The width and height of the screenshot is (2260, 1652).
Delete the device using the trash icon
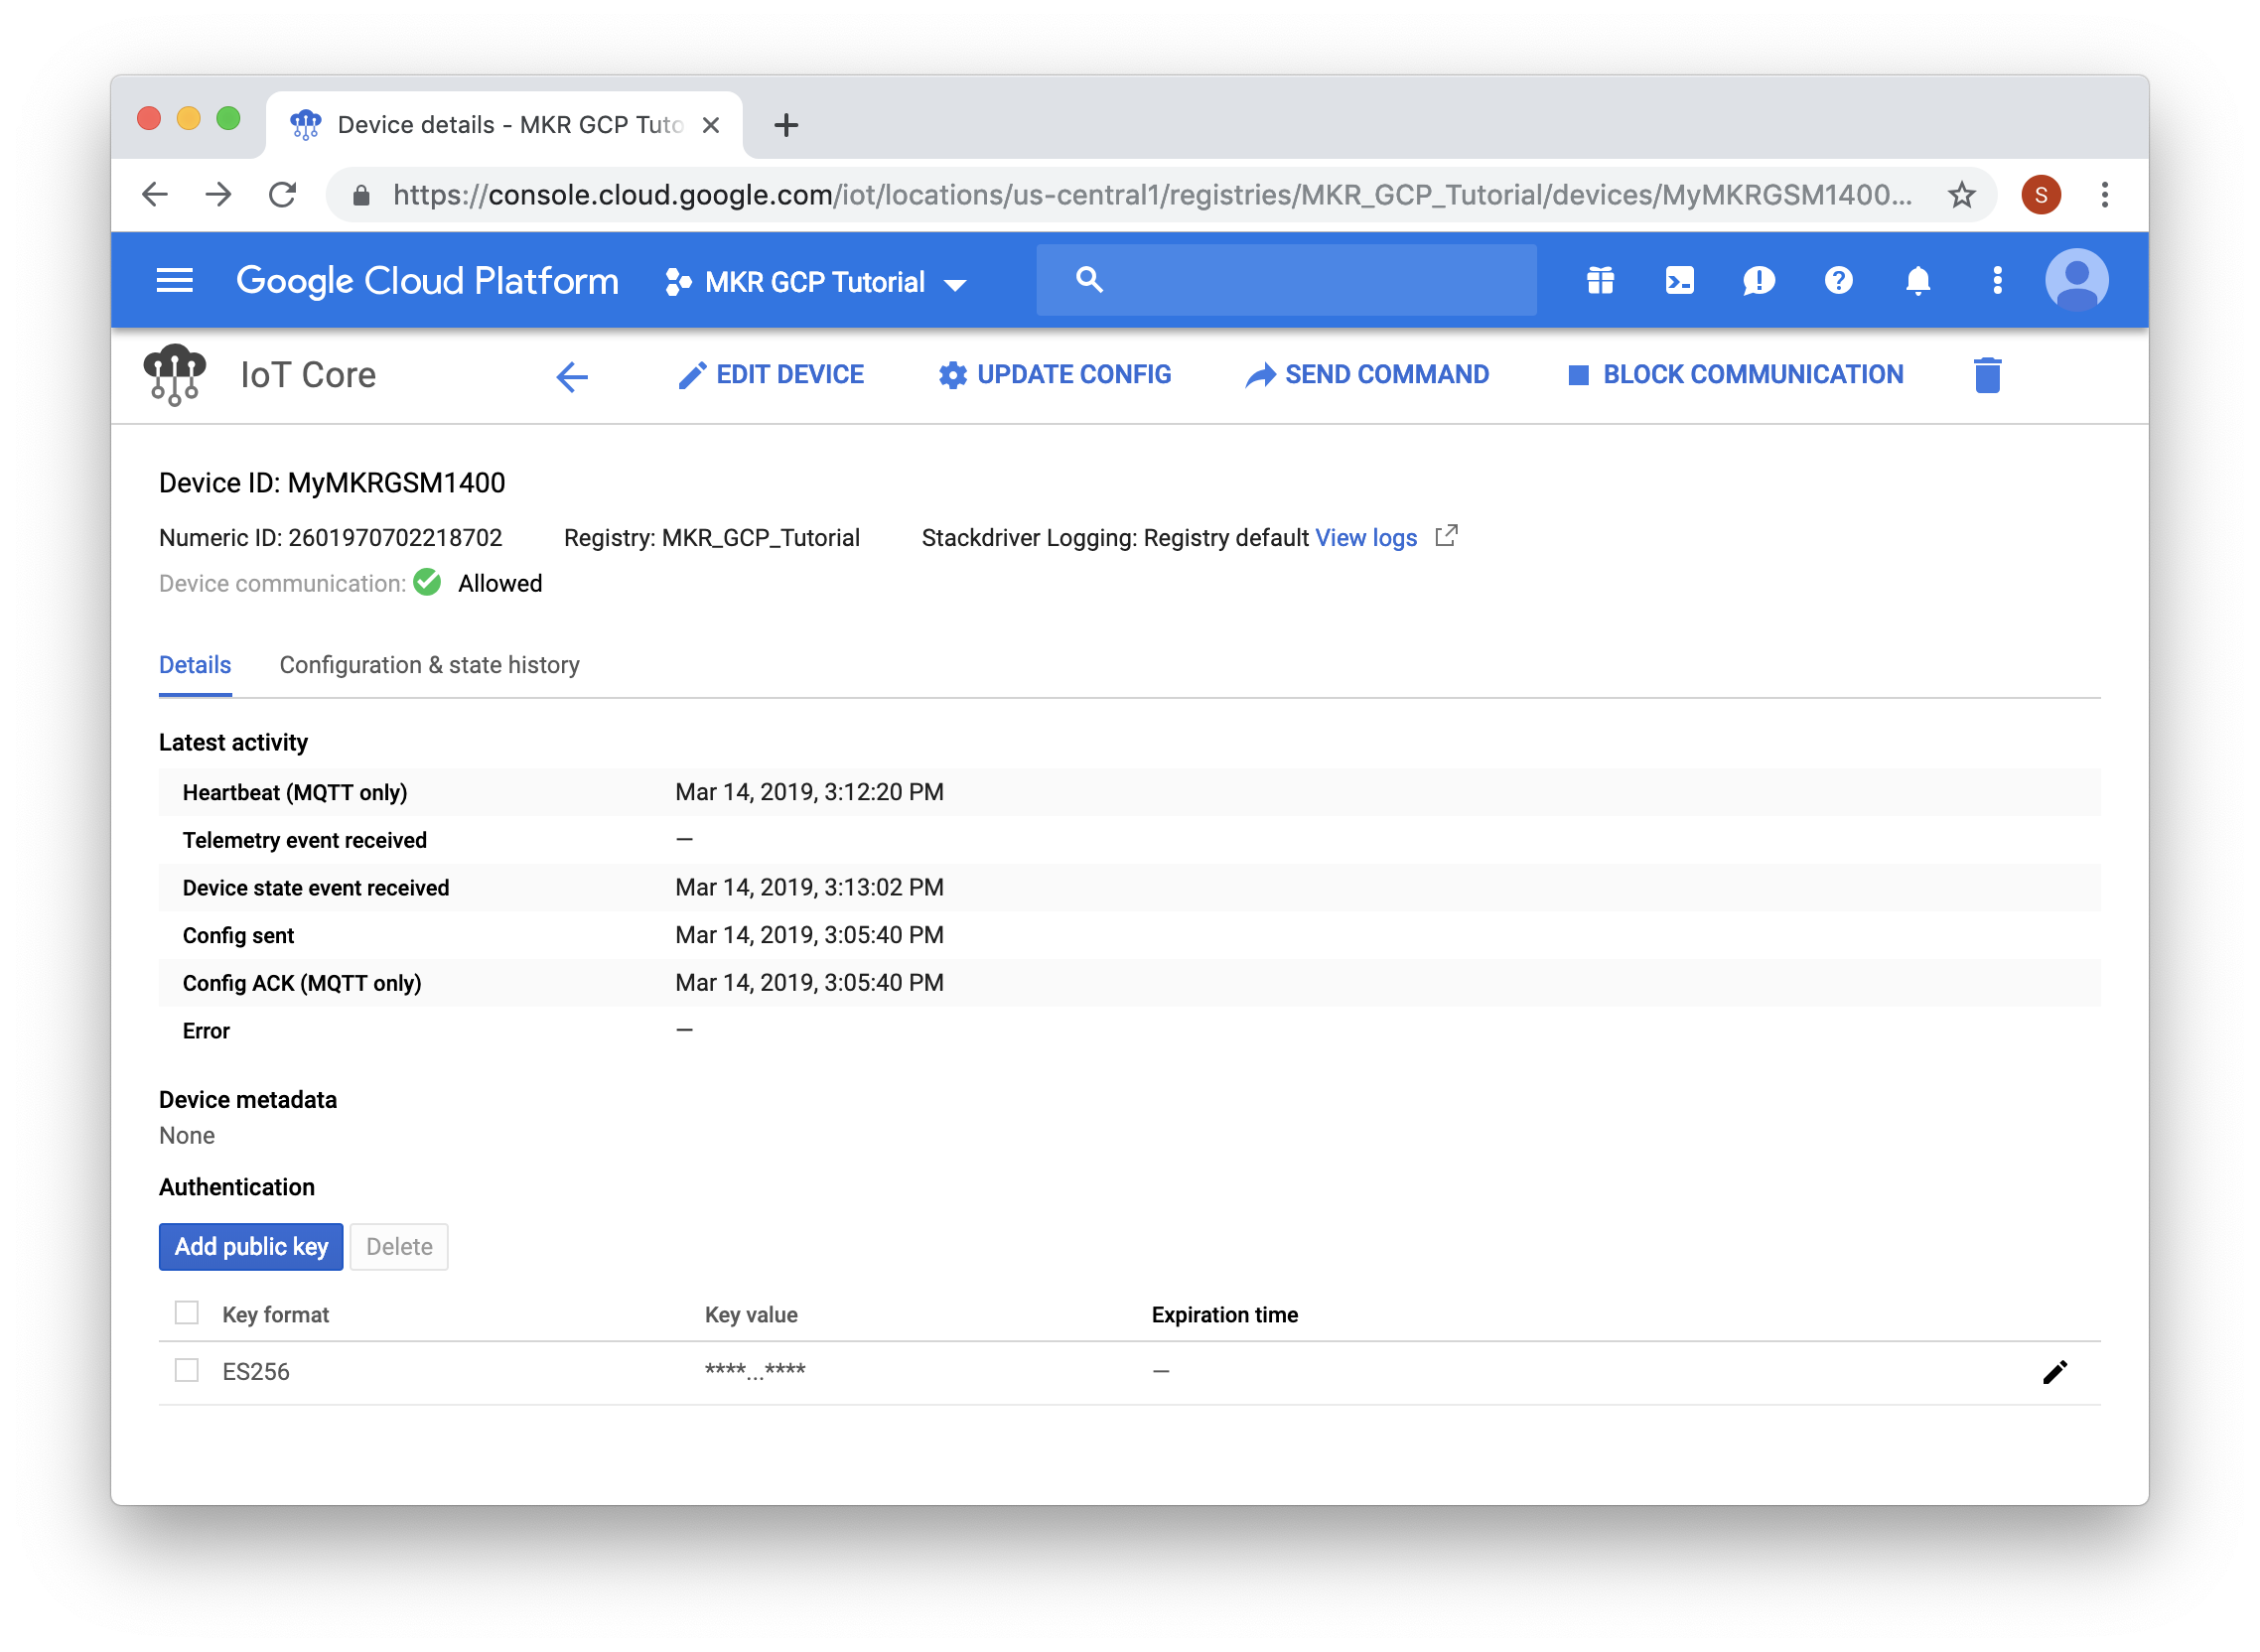1987,375
